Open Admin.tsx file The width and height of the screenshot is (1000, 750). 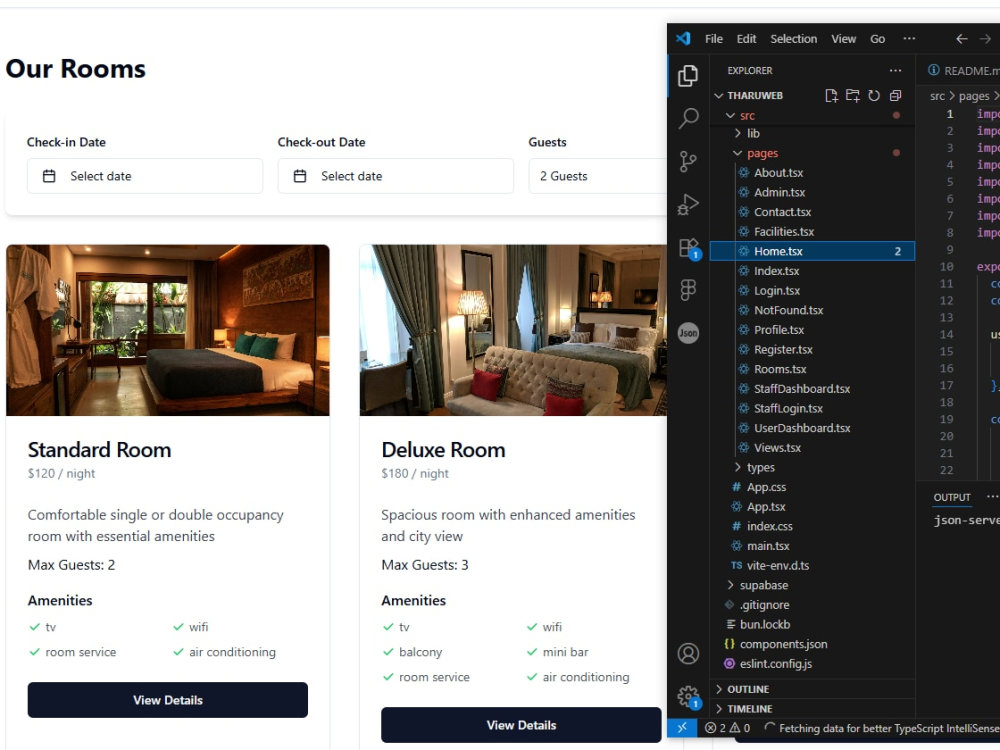(779, 193)
